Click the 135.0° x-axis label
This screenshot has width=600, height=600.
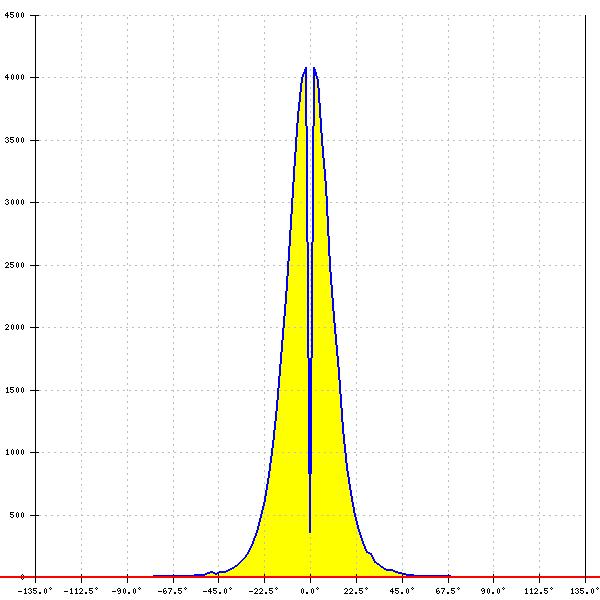click(585, 591)
